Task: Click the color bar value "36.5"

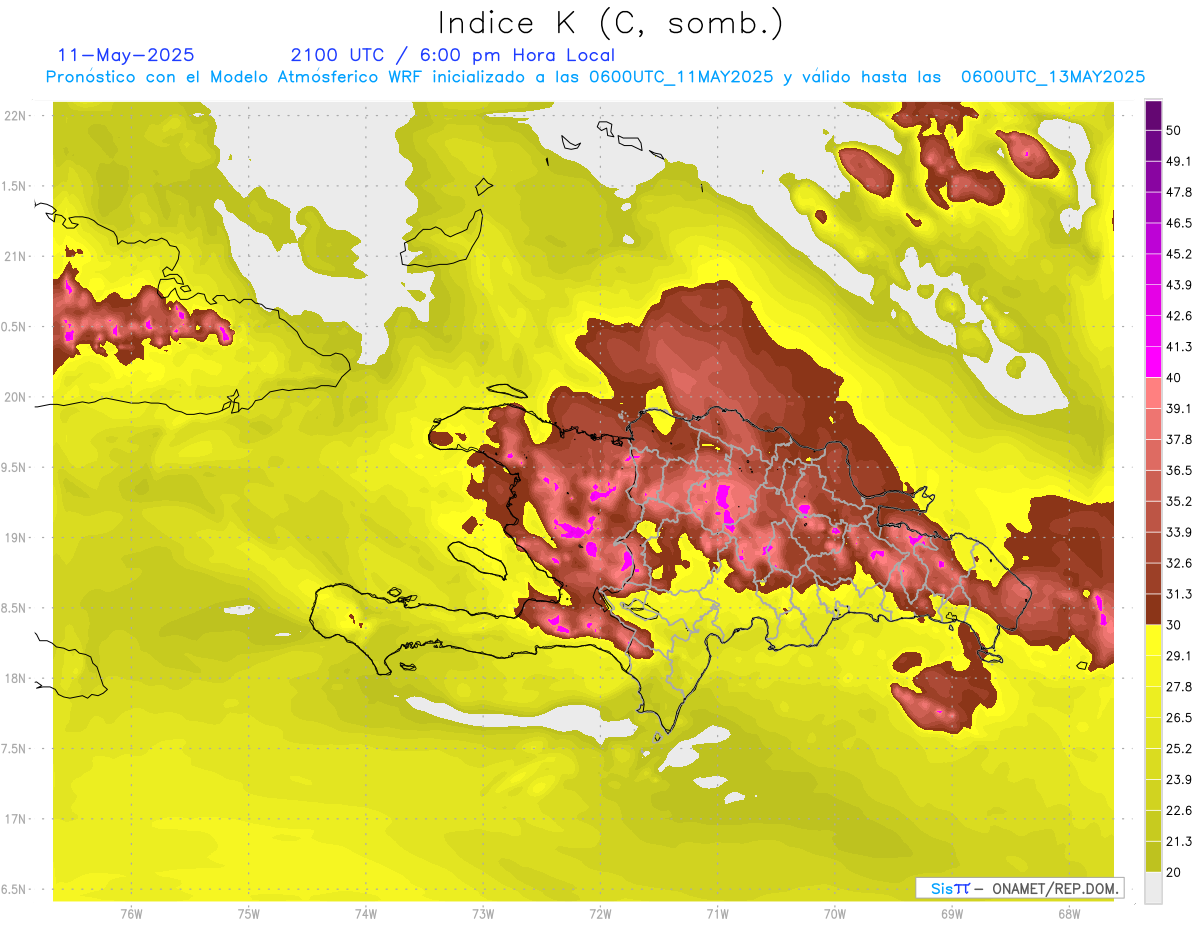Action: click(x=1179, y=470)
